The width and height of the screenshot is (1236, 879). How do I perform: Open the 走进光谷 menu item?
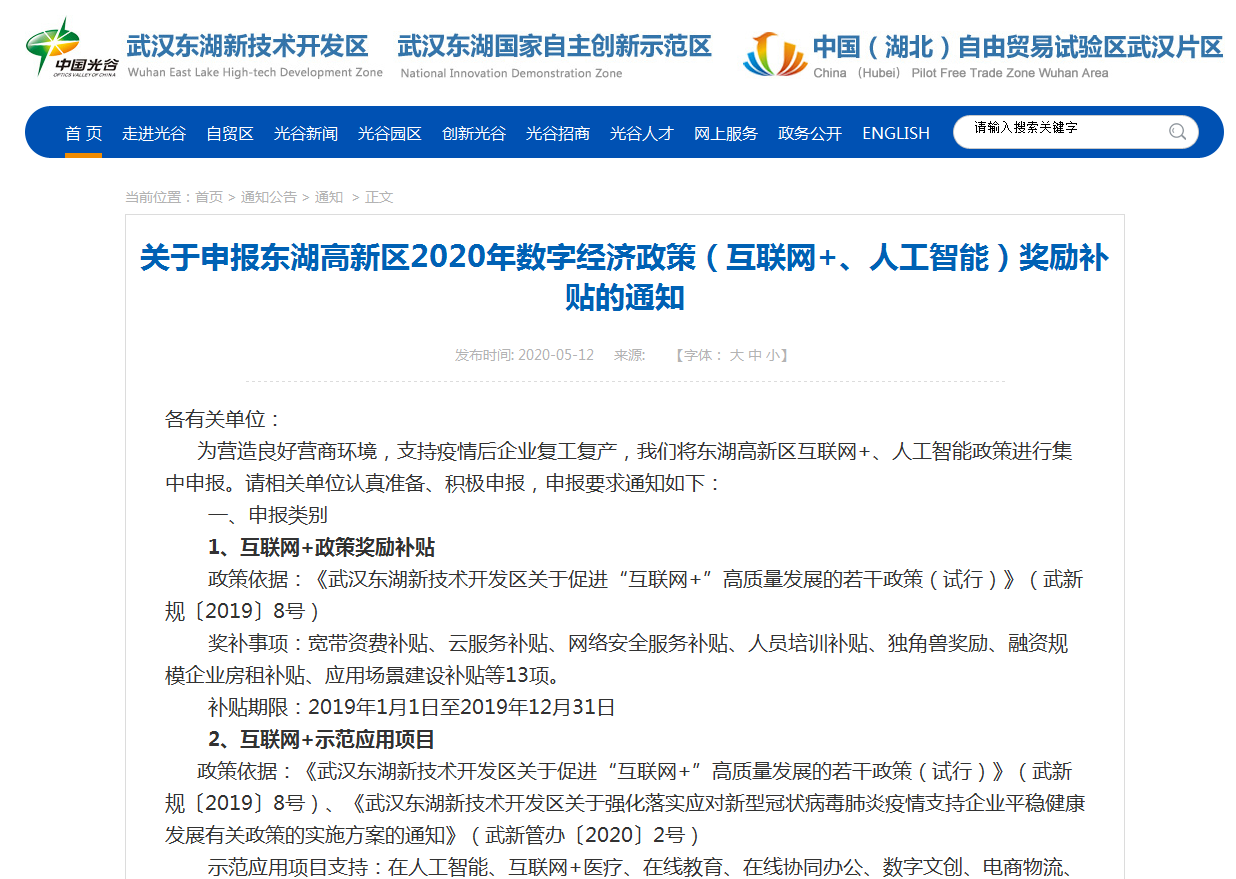(154, 133)
